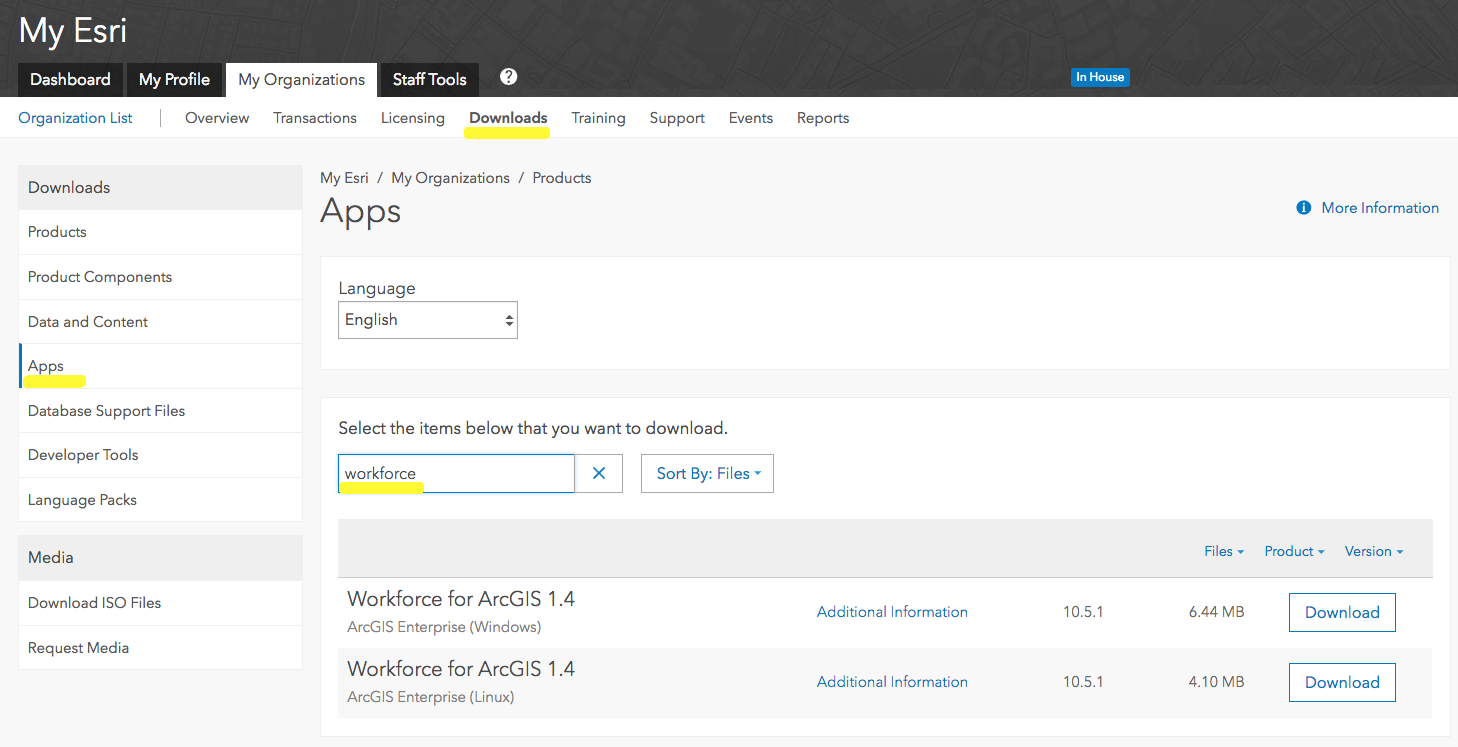1458x747 pixels.
Task: Open the Staff Tools tab
Action: 429,80
